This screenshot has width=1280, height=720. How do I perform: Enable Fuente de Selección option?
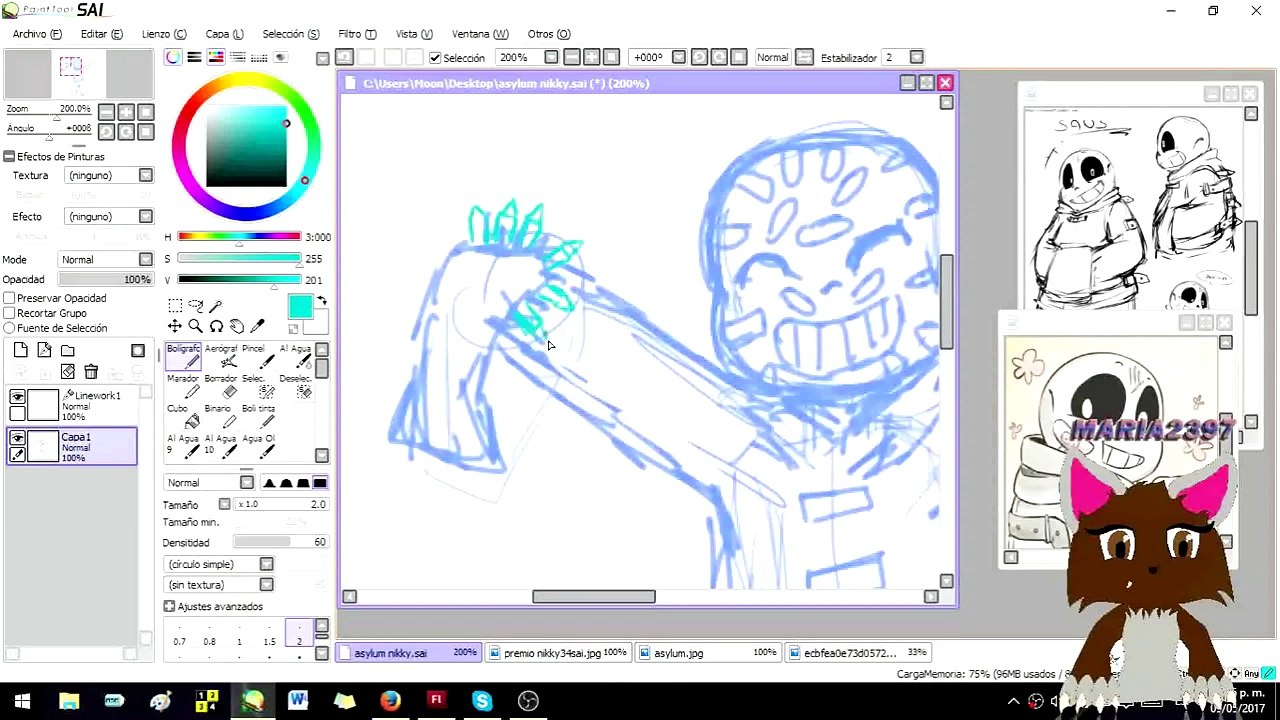coord(9,328)
